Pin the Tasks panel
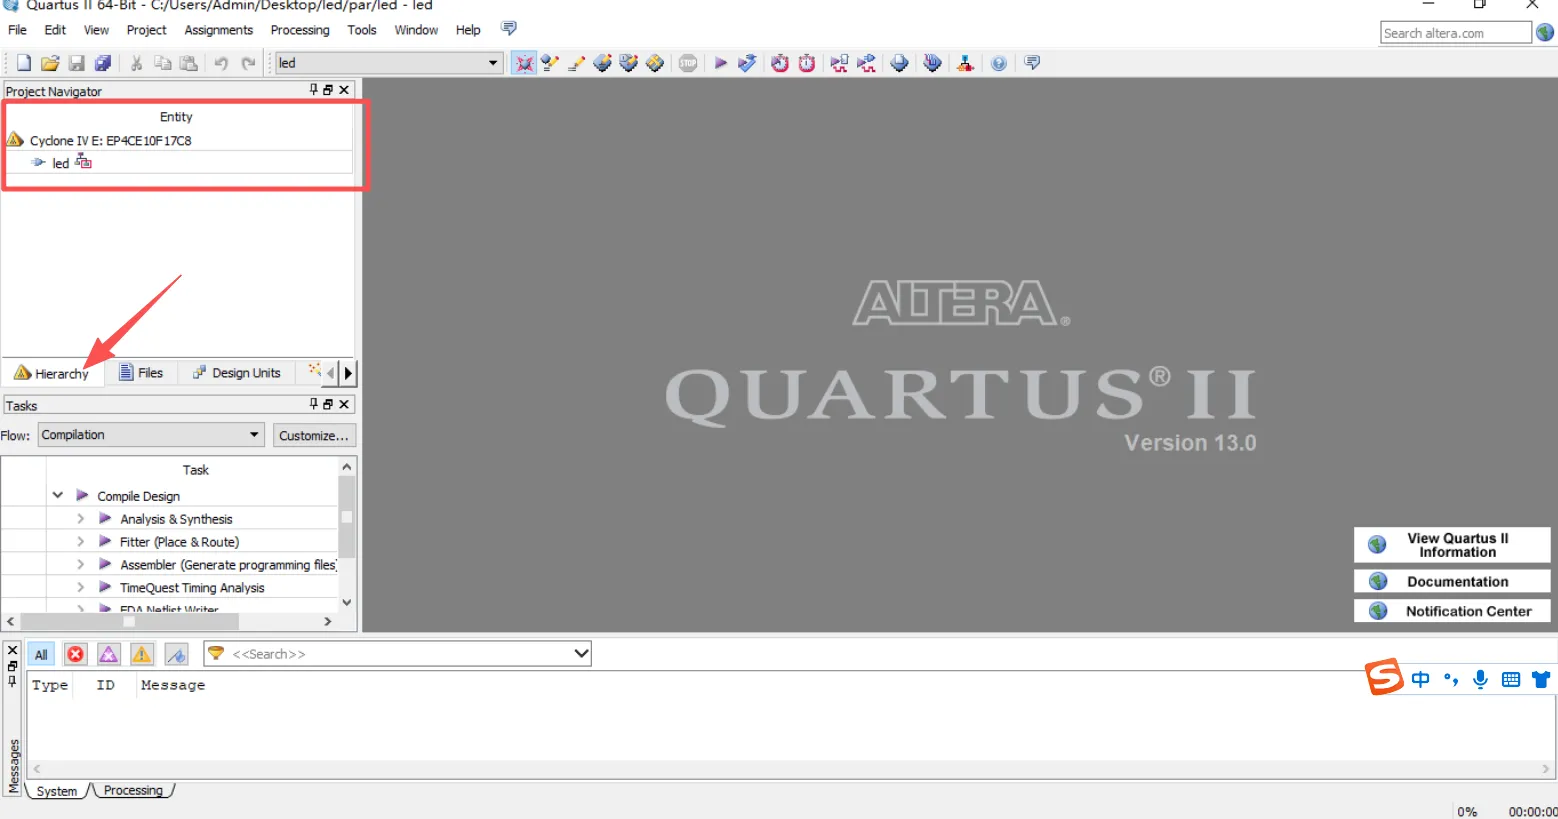Image resolution: width=1558 pixels, height=819 pixels. click(x=314, y=404)
